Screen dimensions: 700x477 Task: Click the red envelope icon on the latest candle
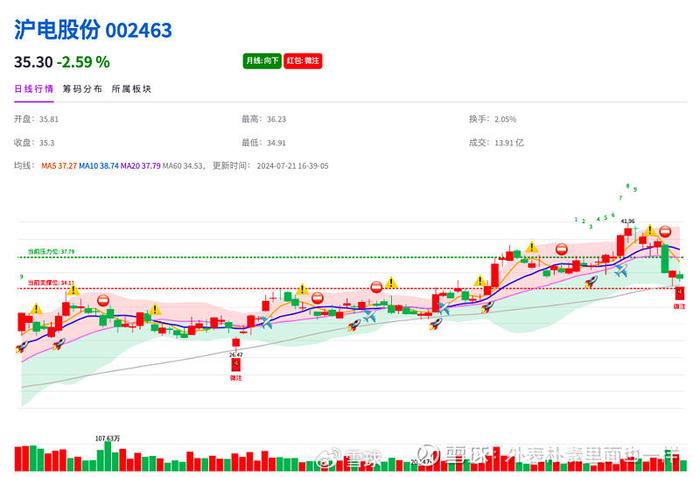coord(679,293)
